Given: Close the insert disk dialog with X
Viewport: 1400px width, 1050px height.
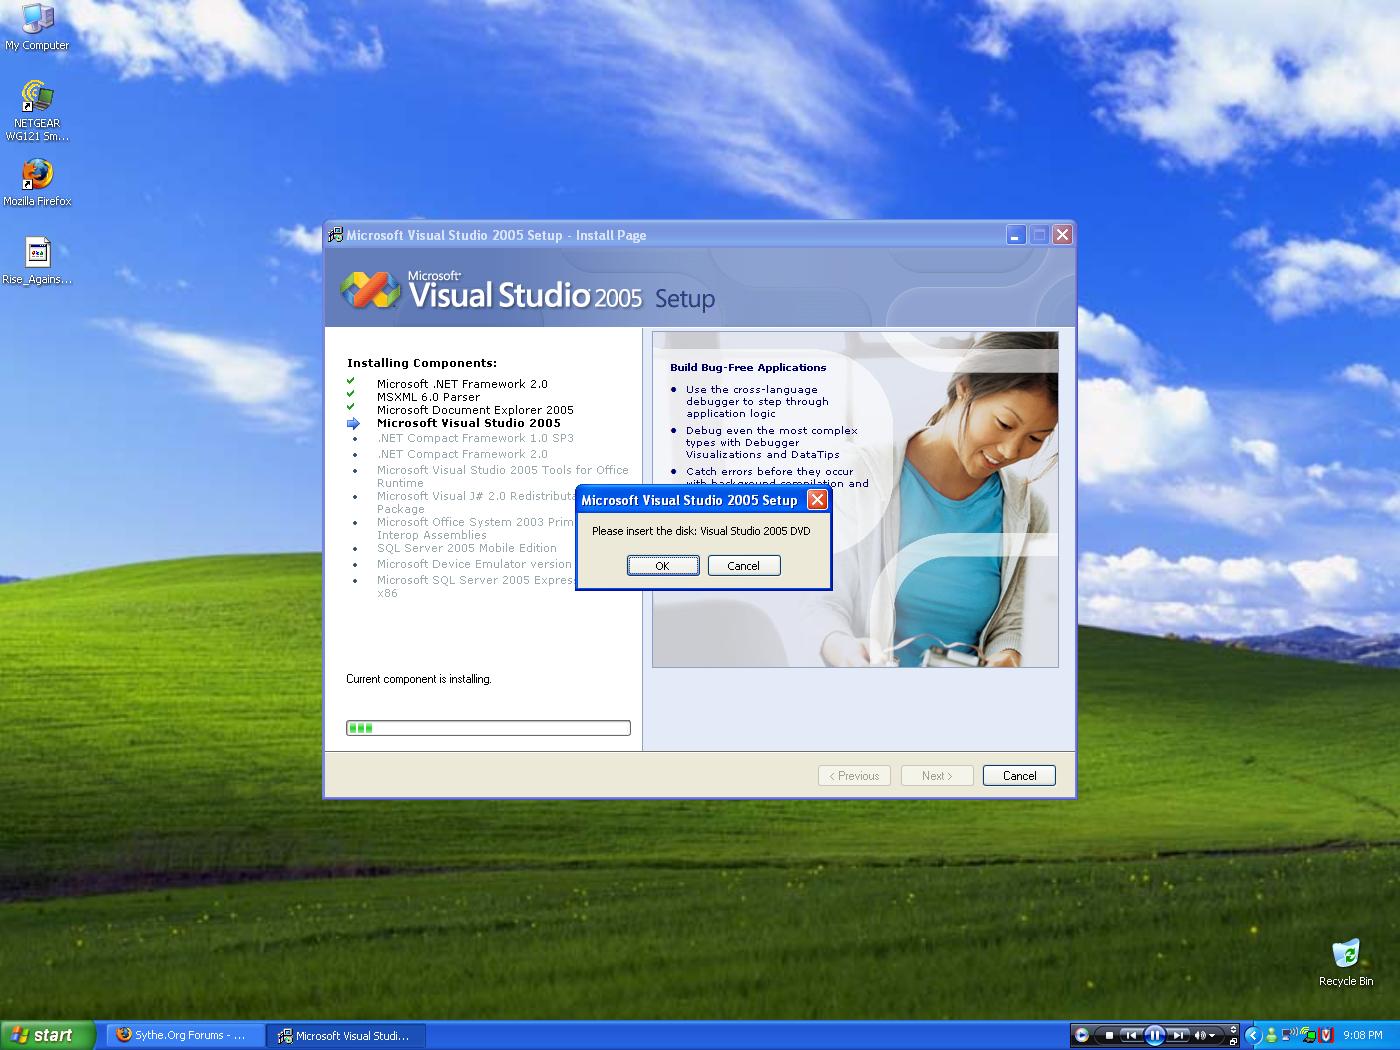Looking at the screenshot, I should [817, 500].
